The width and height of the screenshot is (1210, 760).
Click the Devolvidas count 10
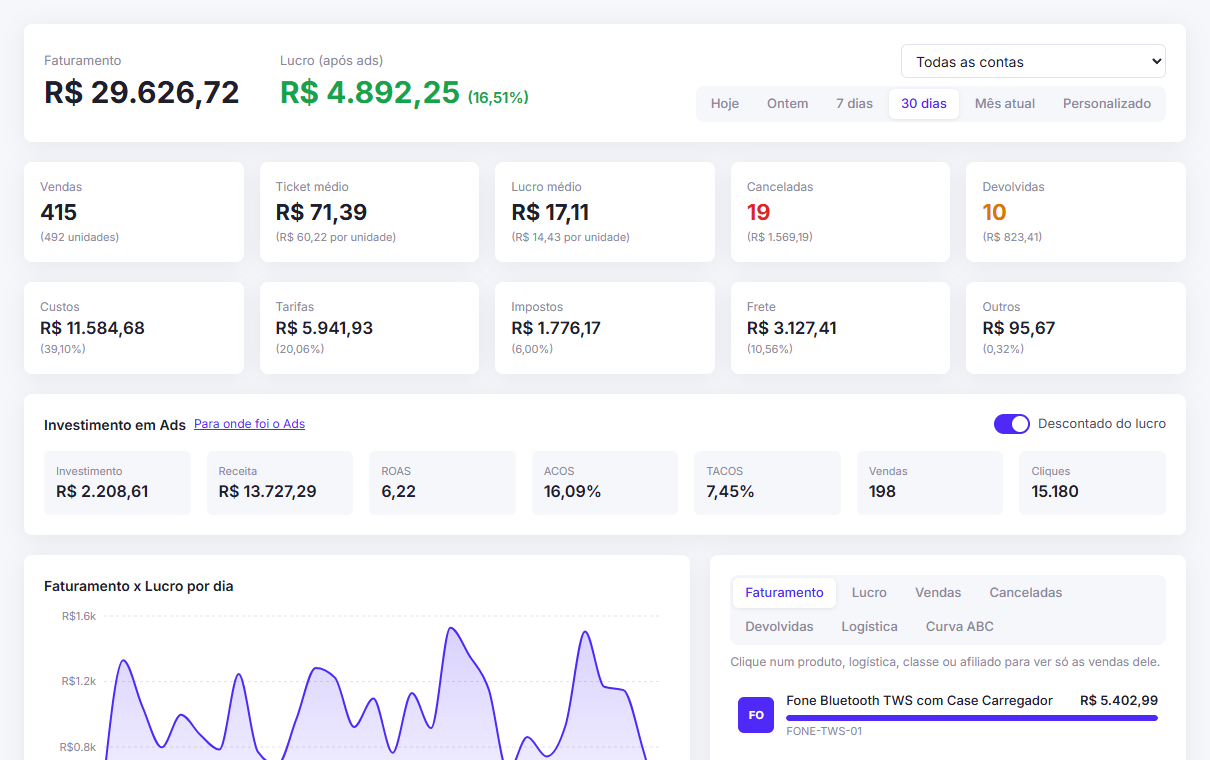(994, 212)
